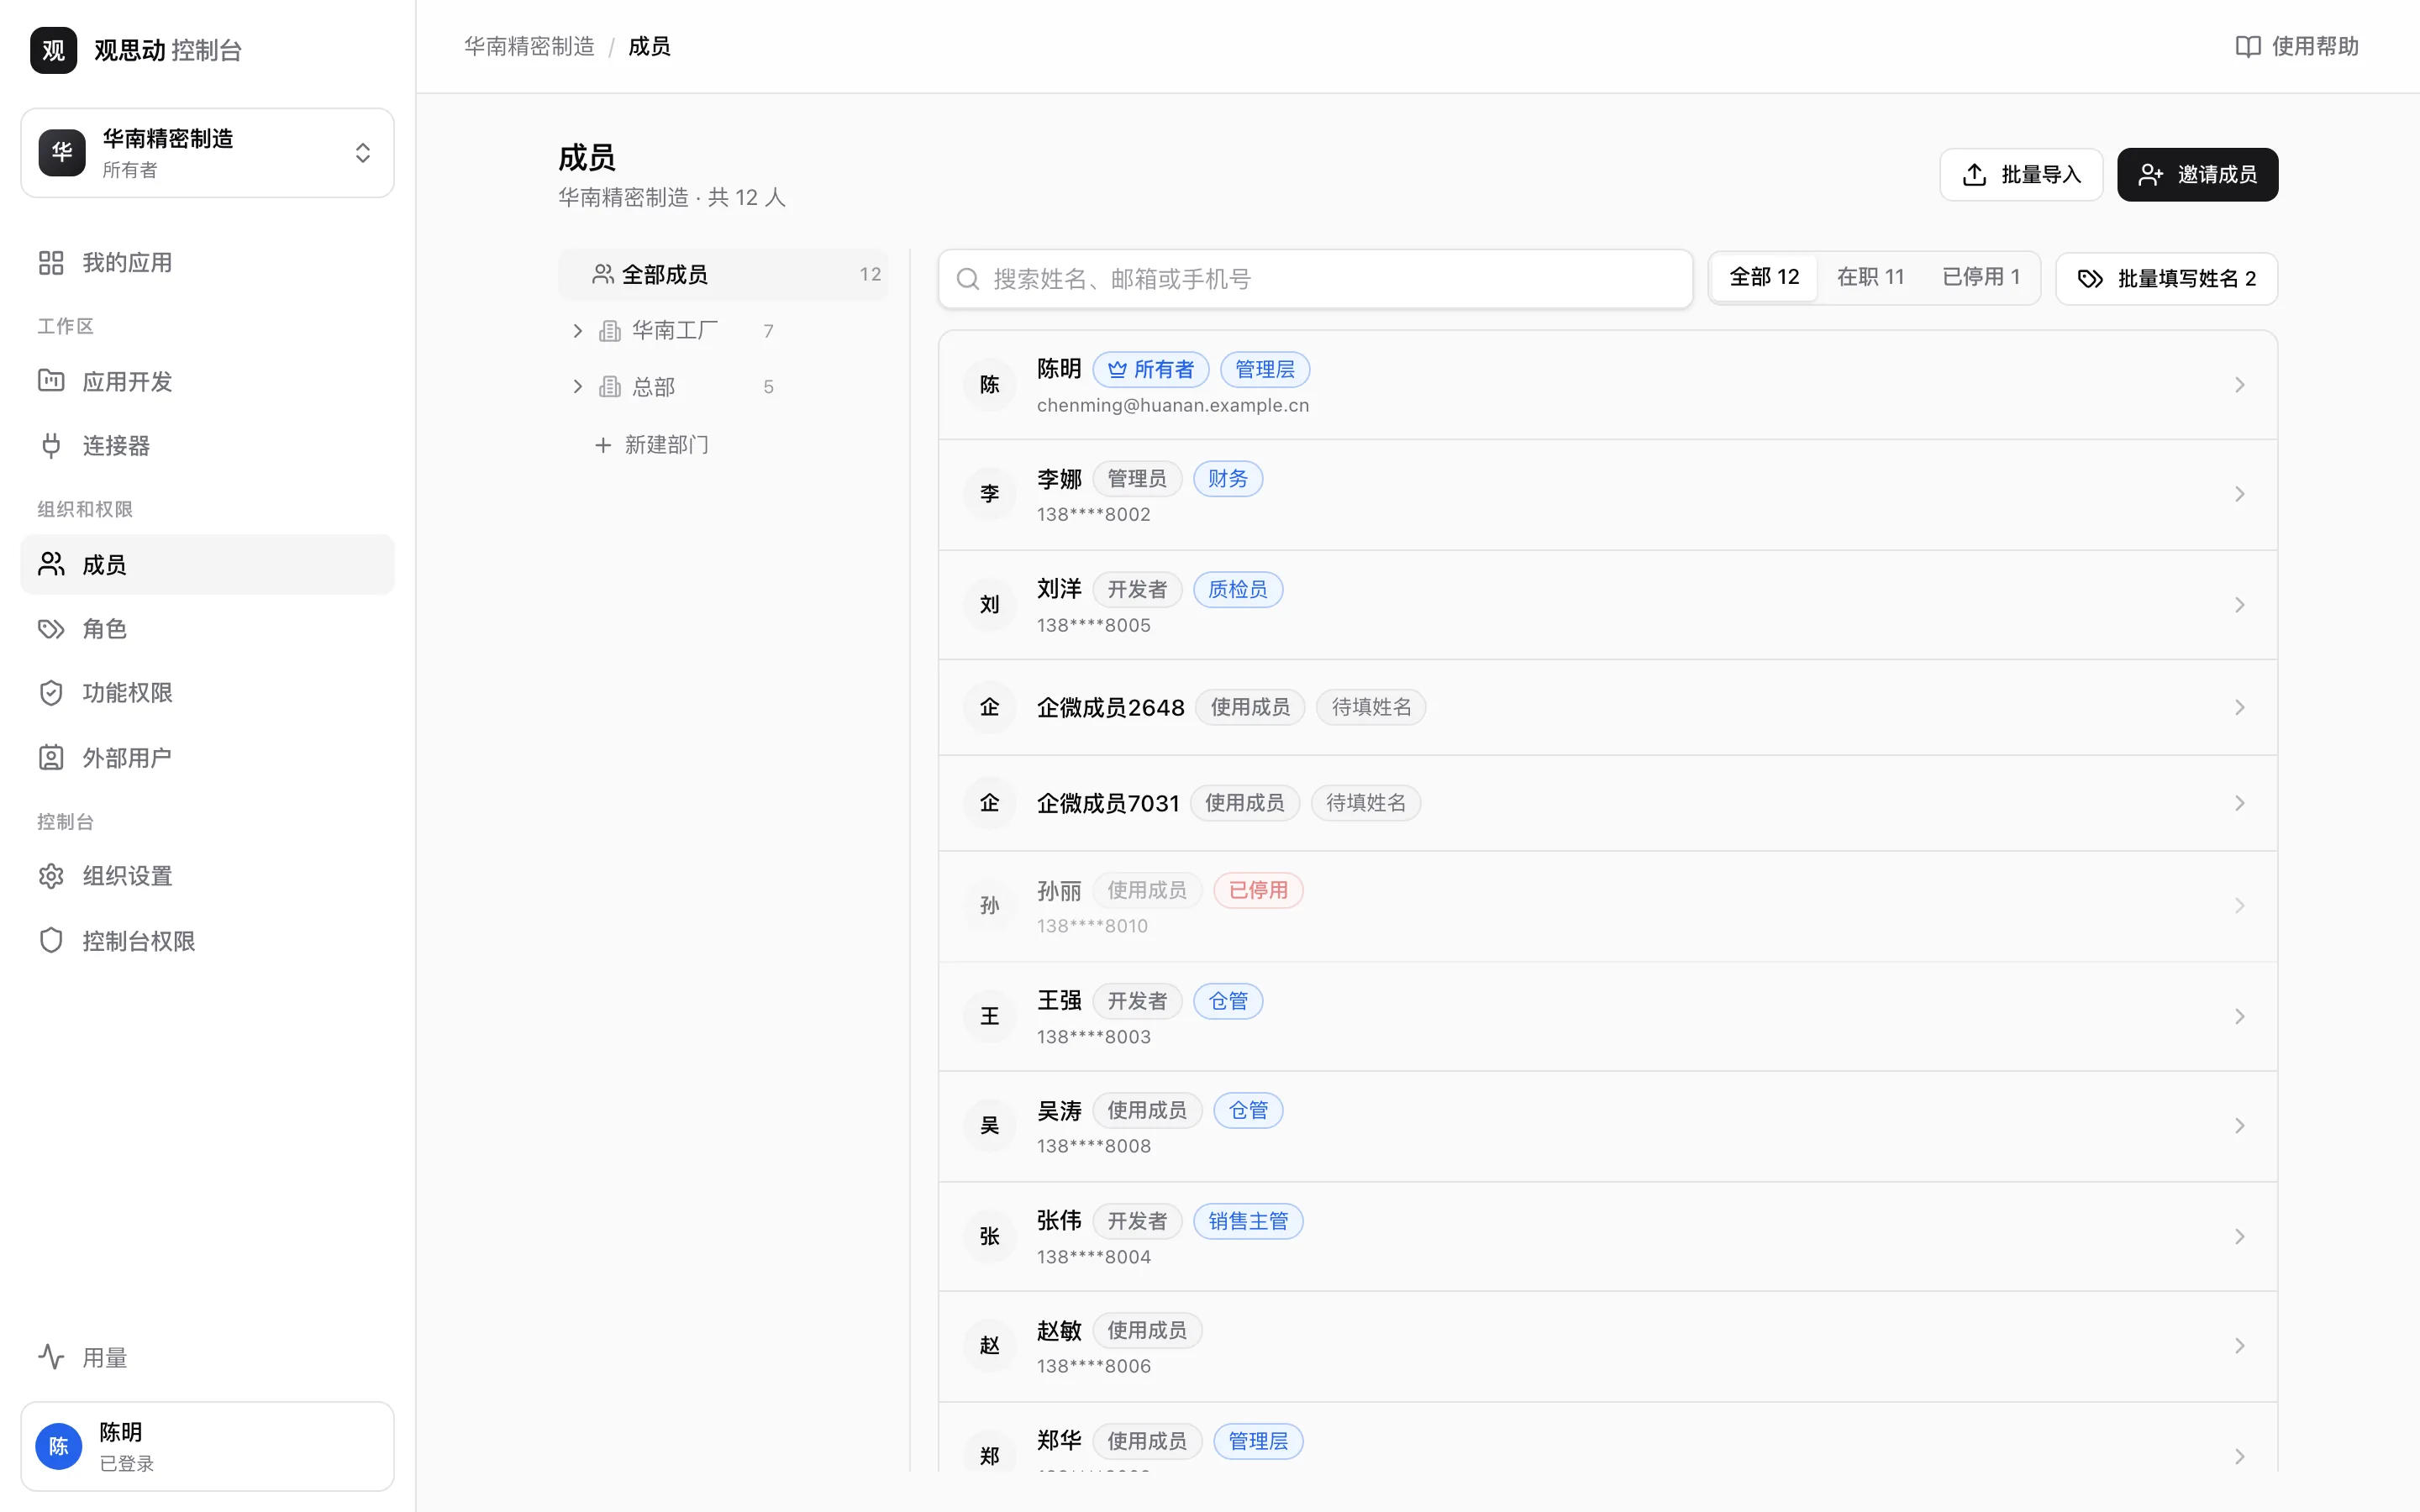This screenshot has width=2420, height=1512.
Task: Click 批量填写姓名 2 button
Action: (x=2166, y=279)
